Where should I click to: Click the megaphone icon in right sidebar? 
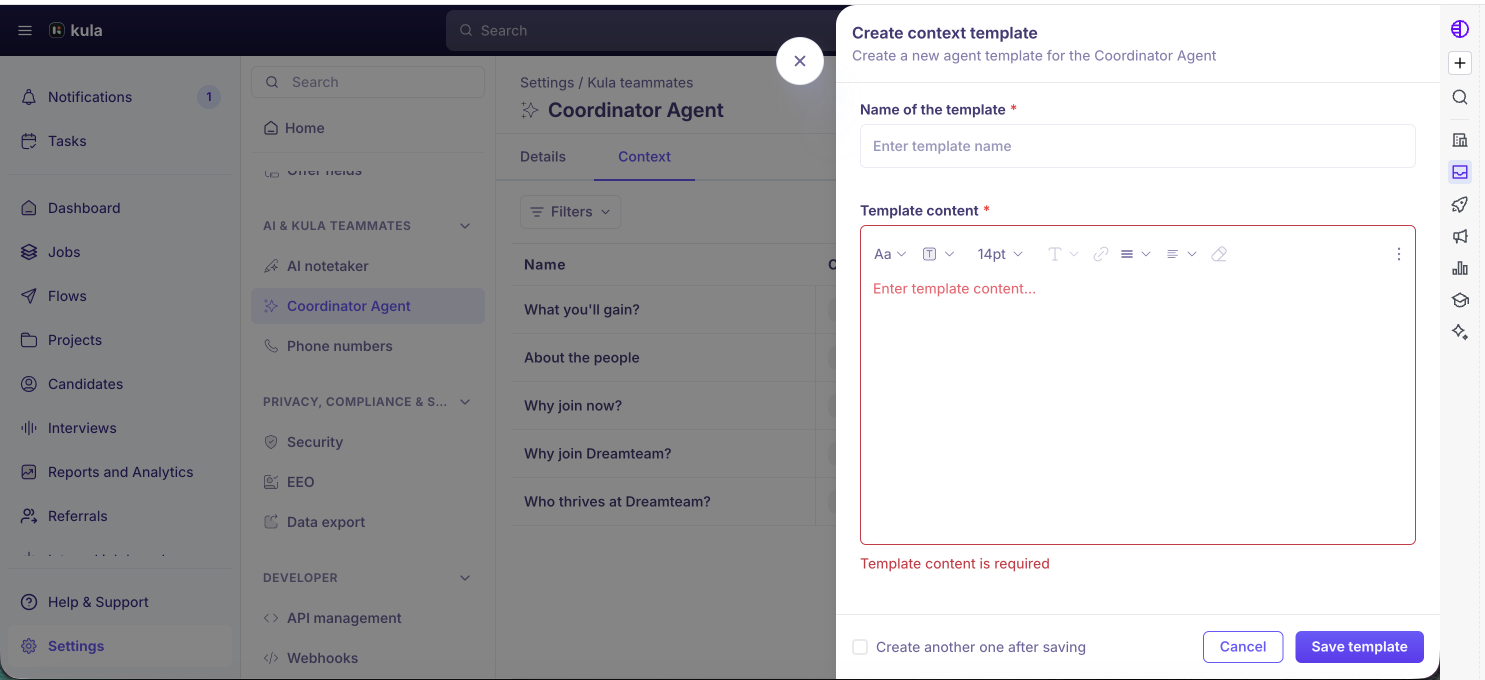(x=1460, y=236)
